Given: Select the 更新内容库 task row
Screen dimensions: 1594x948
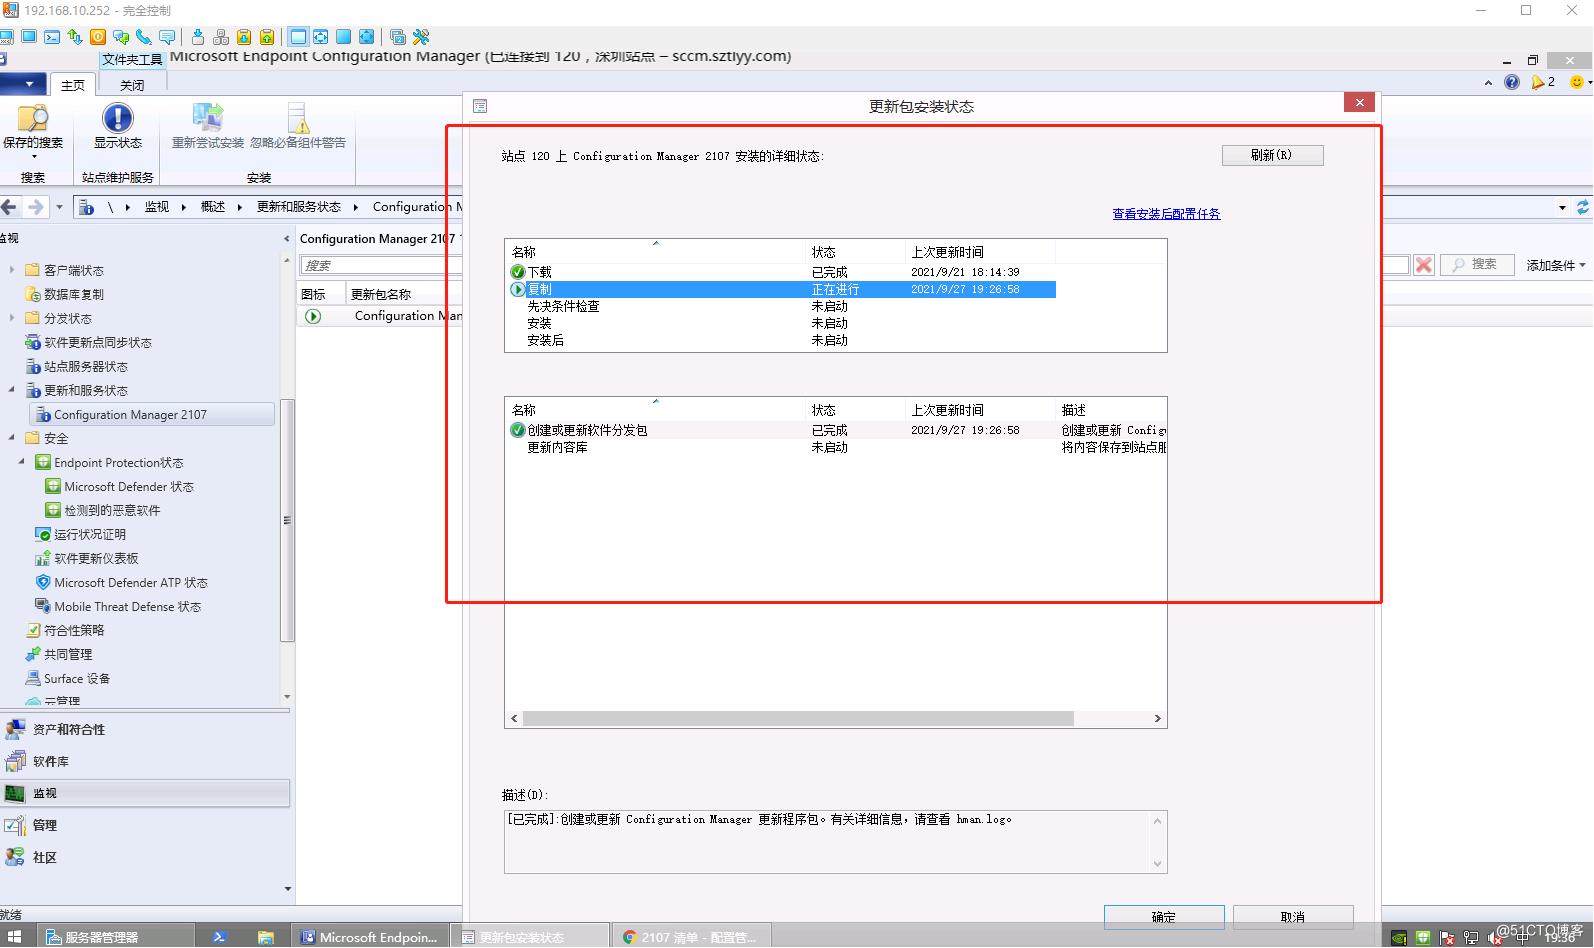Looking at the screenshot, I should pyautogui.click(x=836, y=448).
